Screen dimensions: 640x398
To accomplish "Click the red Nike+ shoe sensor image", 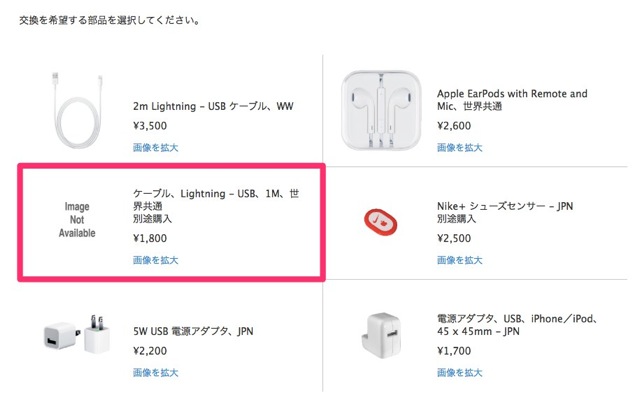I will [x=381, y=222].
